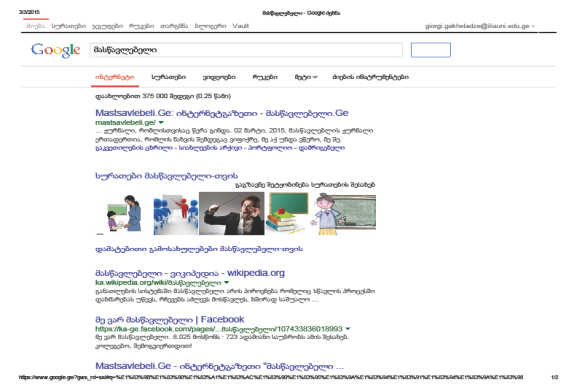This screenshot has height=391, width=578.
Task: Click the chalkboard and books thumbnail
Action: [287, 213]
